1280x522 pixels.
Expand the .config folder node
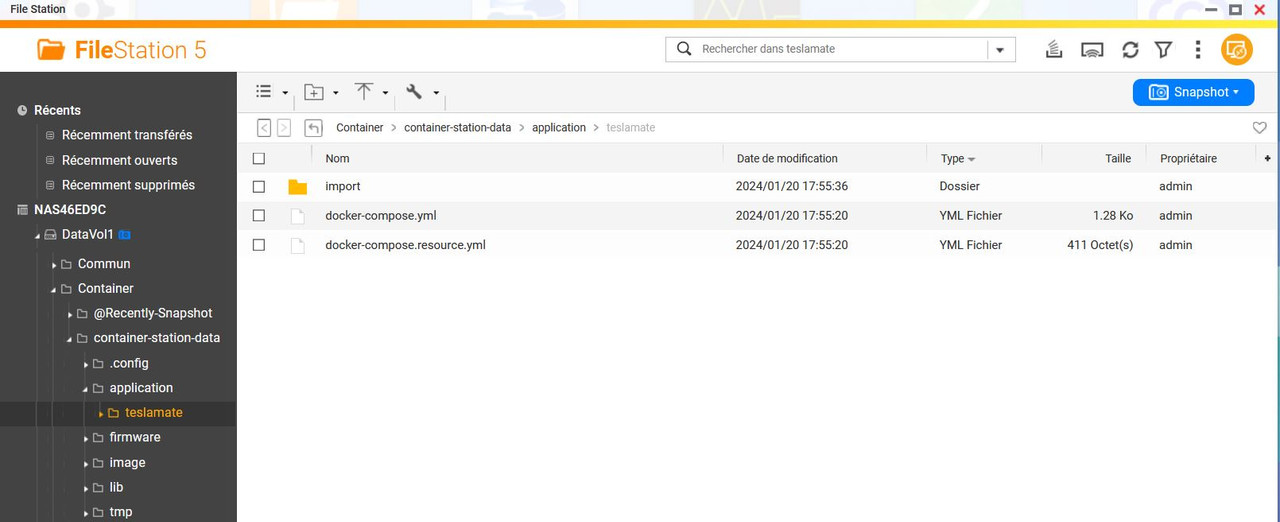point(86,365)
